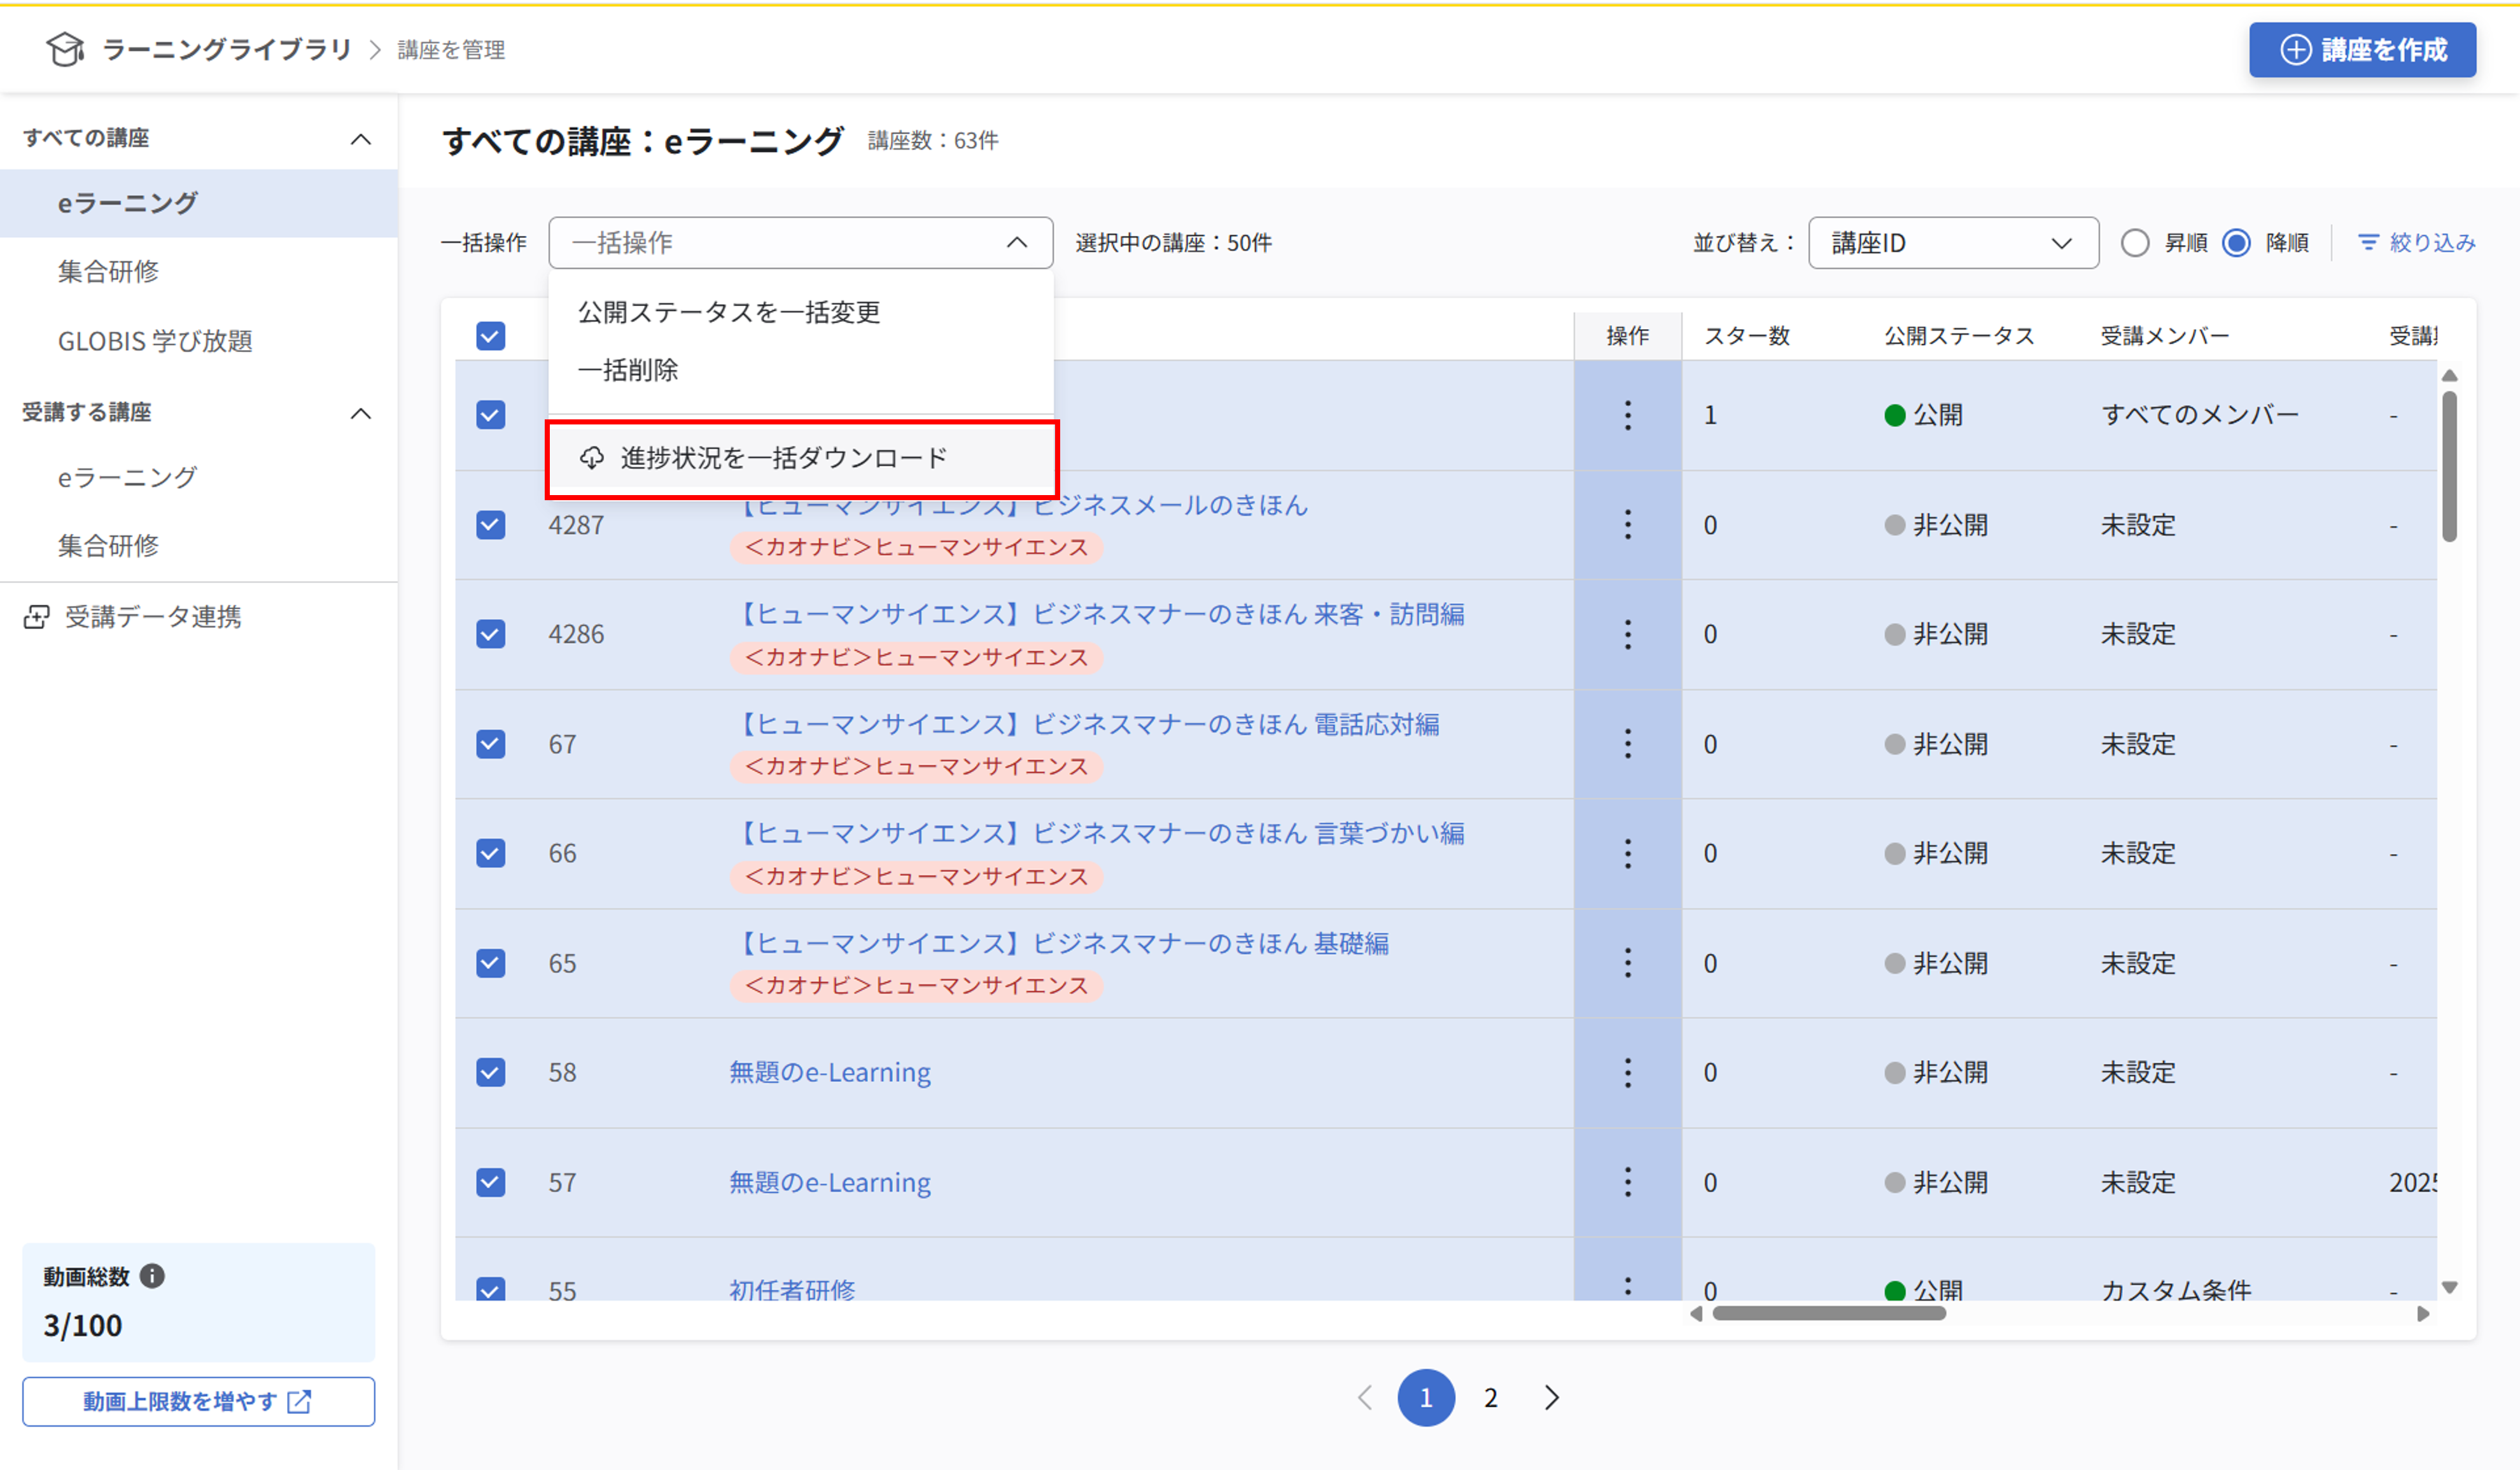Open eラーニング under 受講する講座

click(x=199, y=477)
